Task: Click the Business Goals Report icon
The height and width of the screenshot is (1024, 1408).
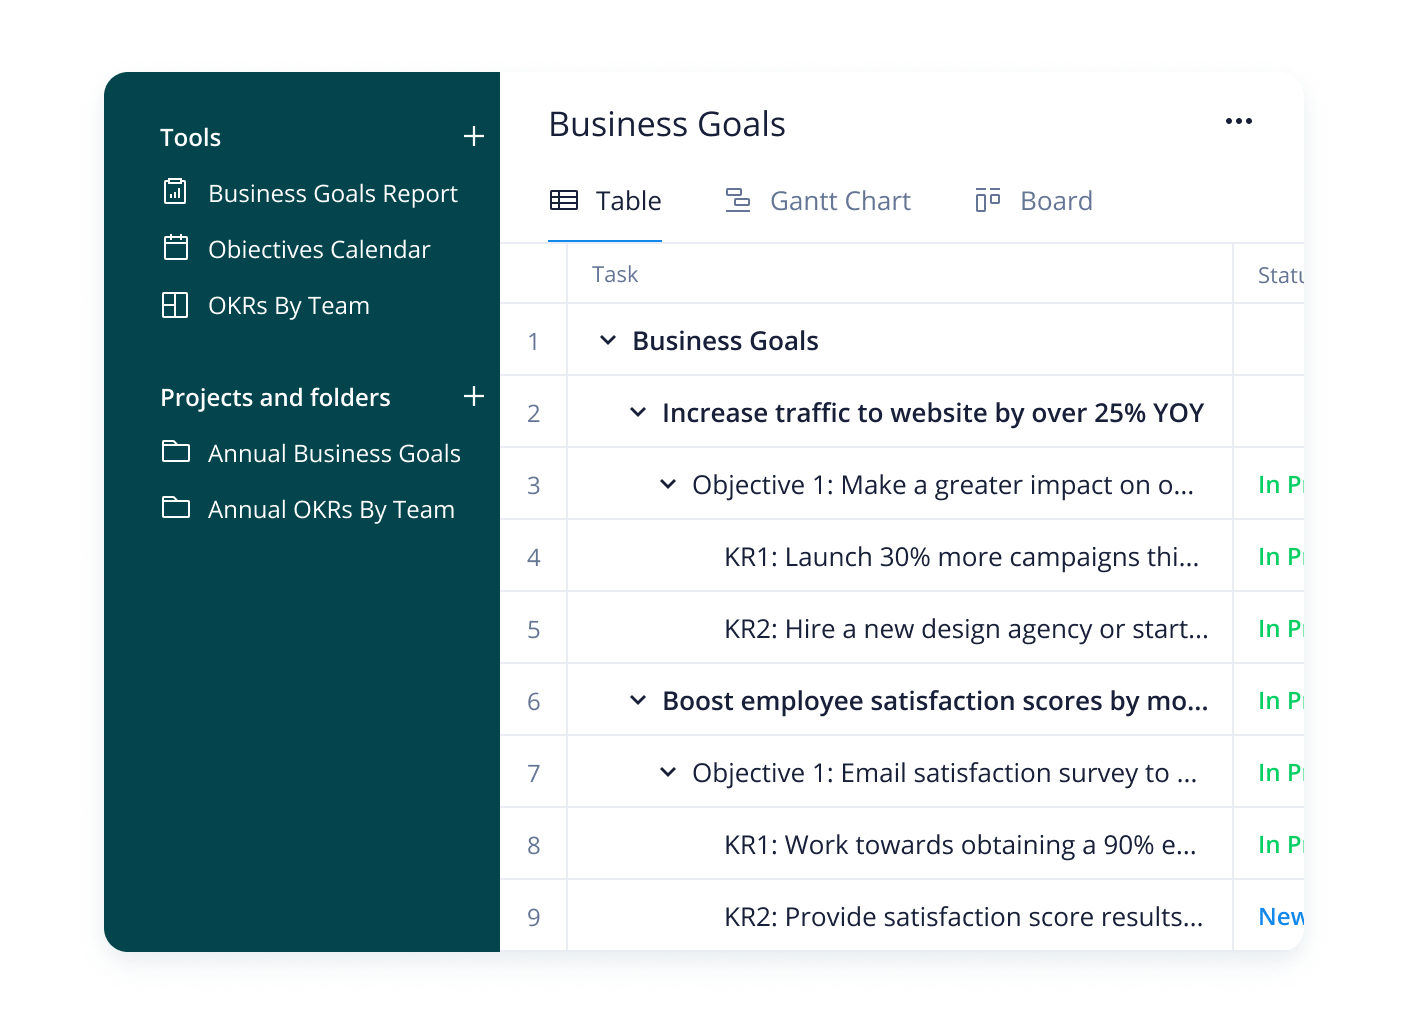Action: tap(175, 192)
